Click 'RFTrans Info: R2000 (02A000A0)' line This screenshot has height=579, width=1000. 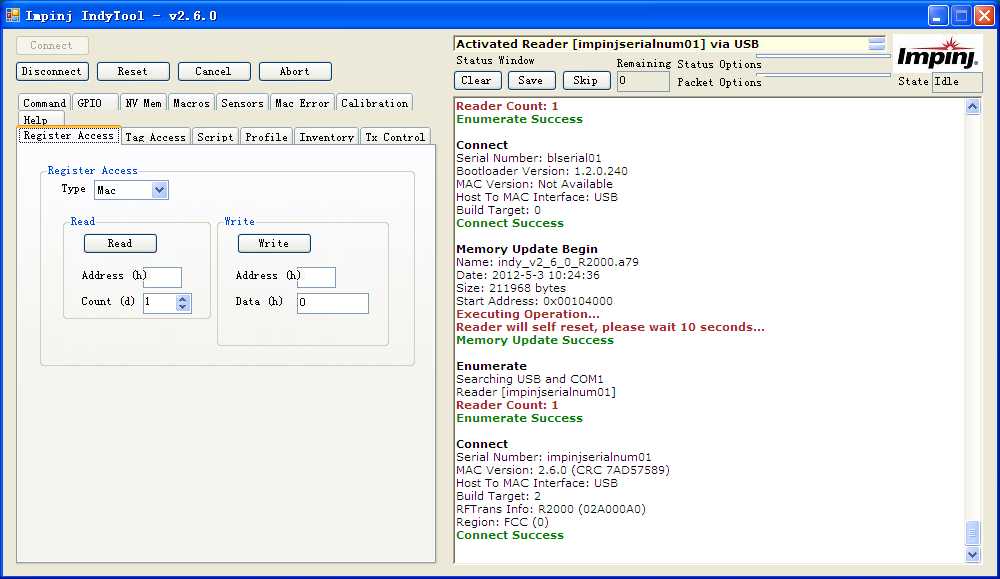pyautogui.click(x=550, y=509)
